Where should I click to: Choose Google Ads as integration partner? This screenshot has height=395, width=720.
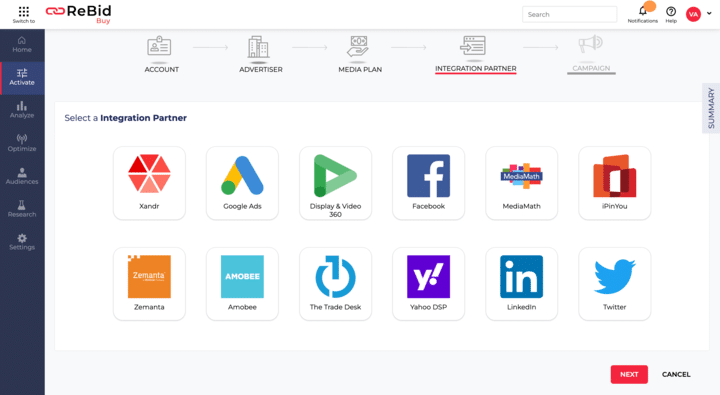coord(242,183)
